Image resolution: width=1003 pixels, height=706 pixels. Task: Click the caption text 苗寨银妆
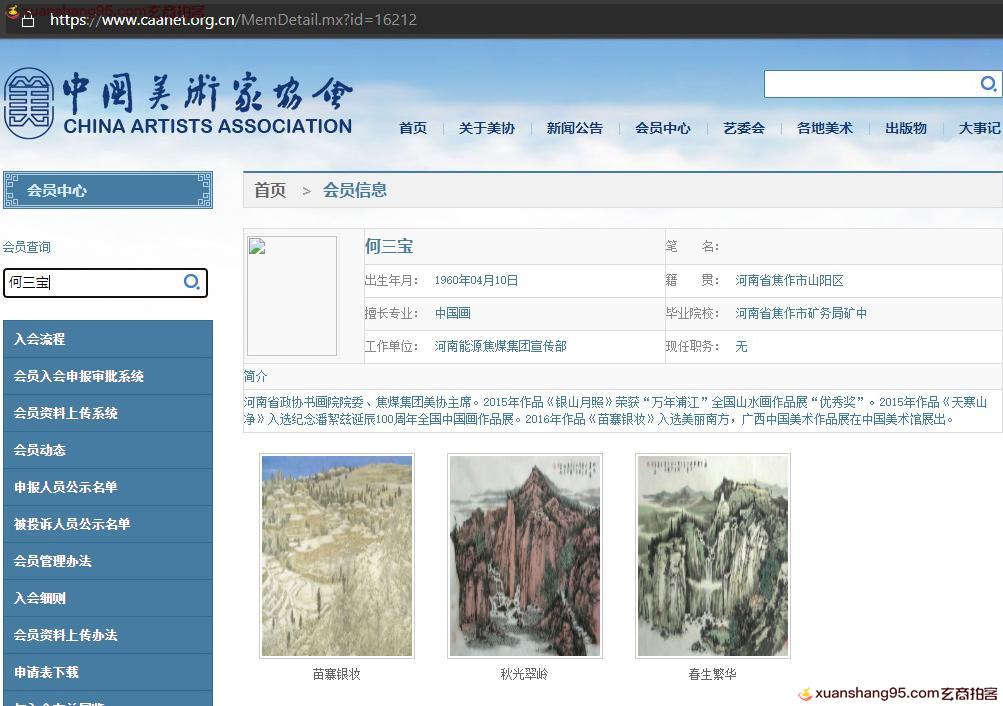[336, 674]
